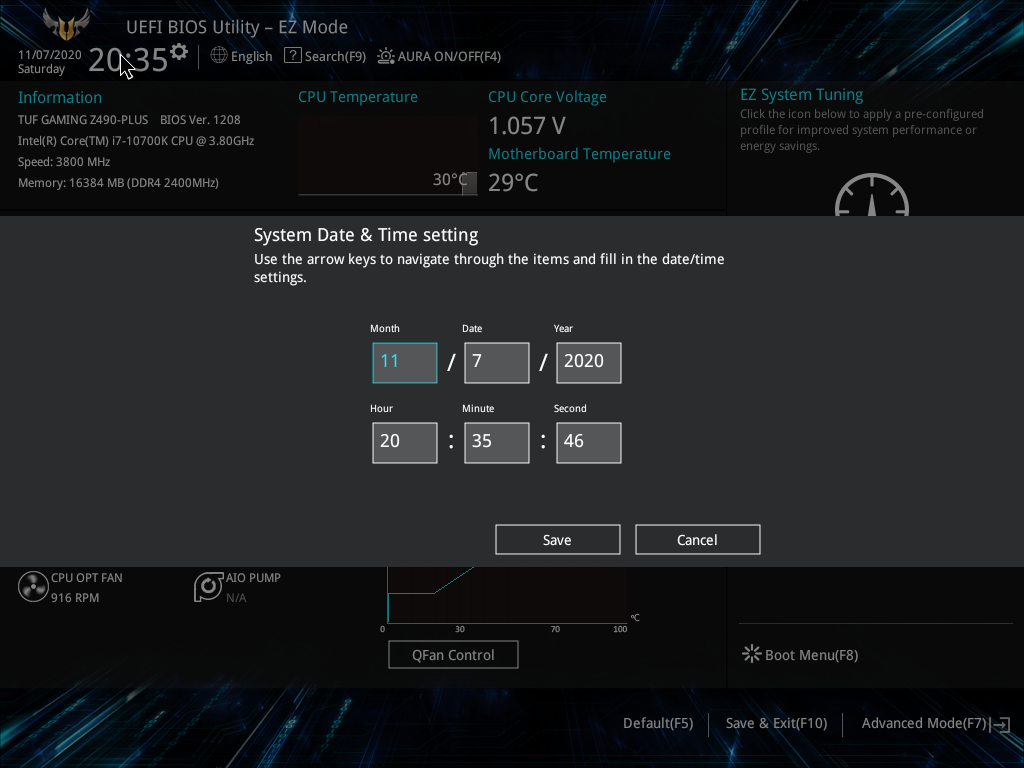Click BIOS Ver. 1208 text

coord(200,120)
